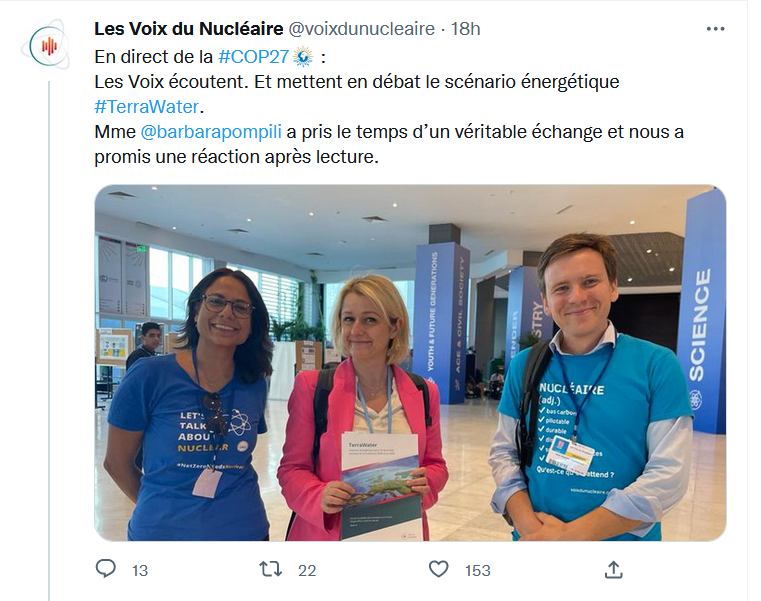Open the #TerraWater hashtag link

click(x=147, y=106)
